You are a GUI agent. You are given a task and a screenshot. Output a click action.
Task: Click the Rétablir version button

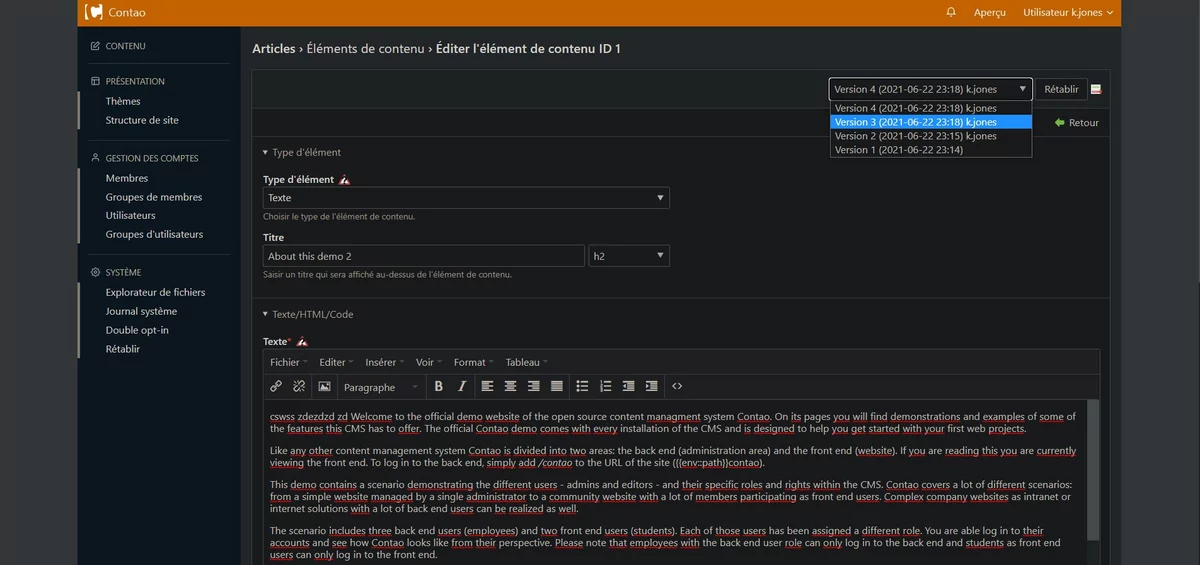1061,89
